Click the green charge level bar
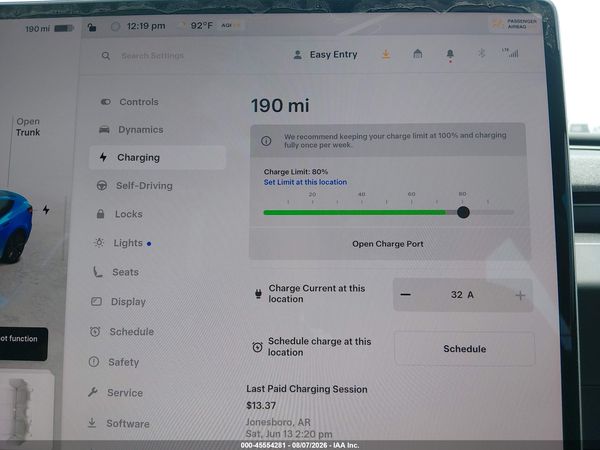600x450 pixels. [354, 212]
